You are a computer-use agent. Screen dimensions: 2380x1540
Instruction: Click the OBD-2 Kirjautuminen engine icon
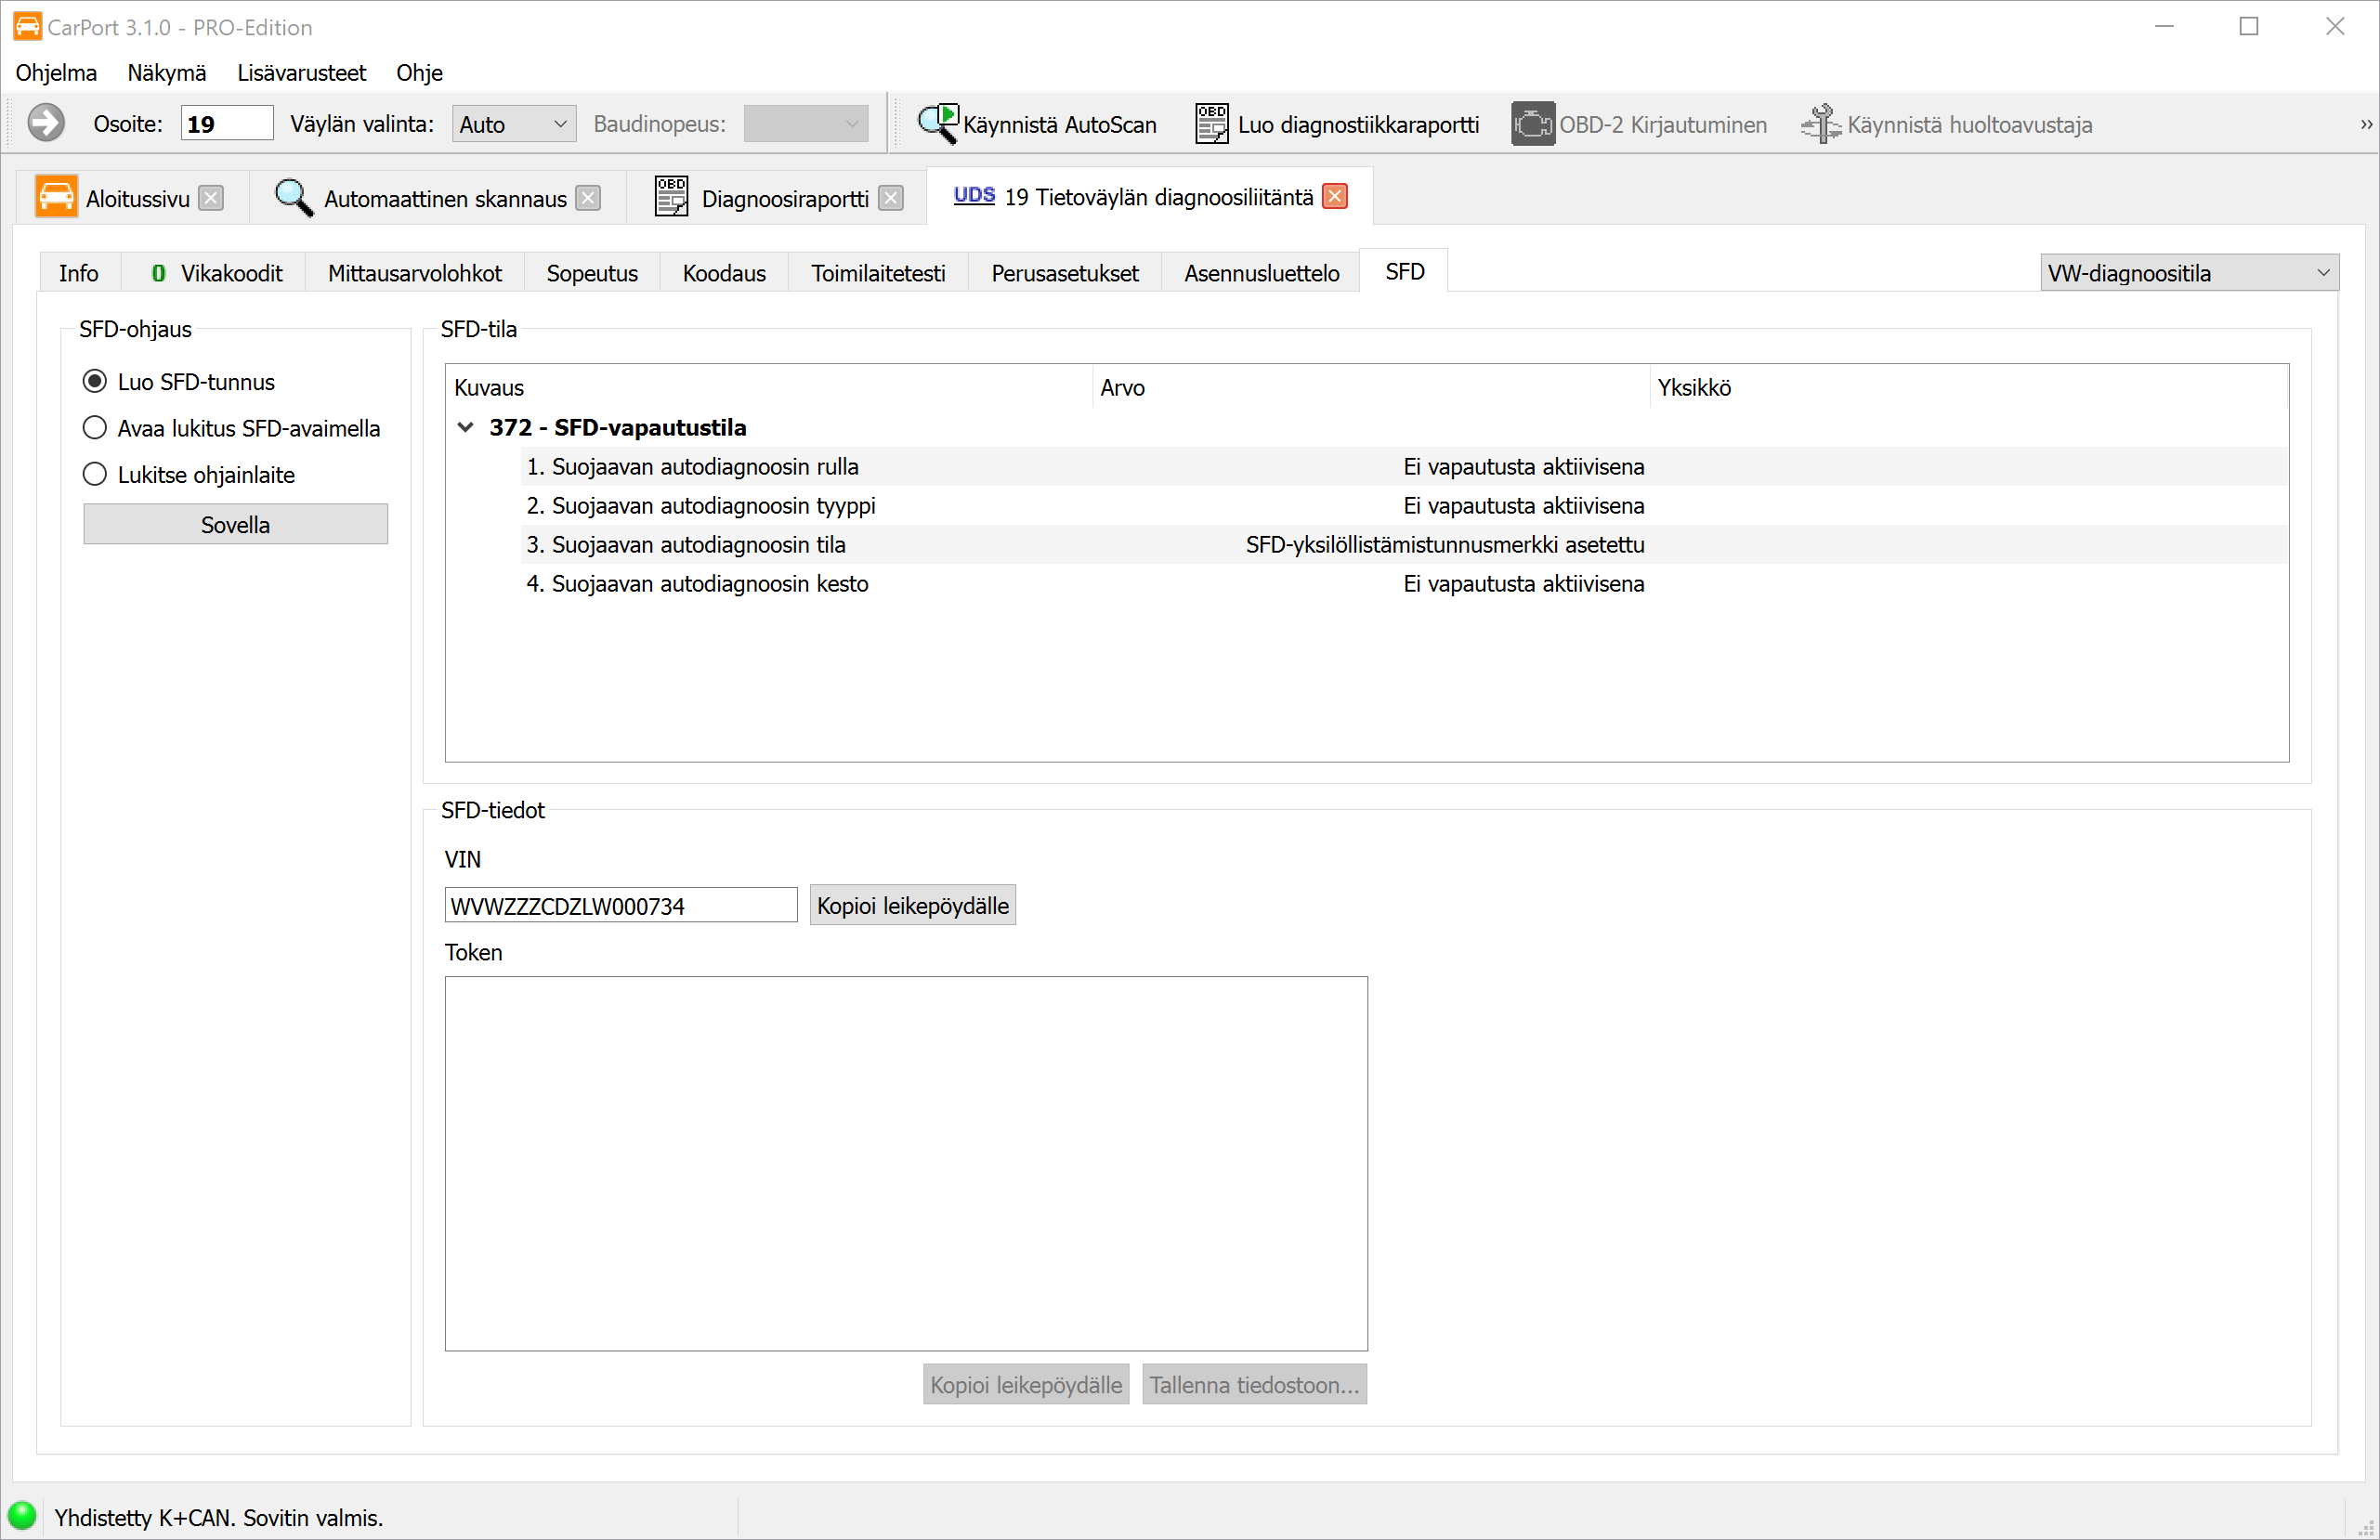click(x=1532, y=124)
